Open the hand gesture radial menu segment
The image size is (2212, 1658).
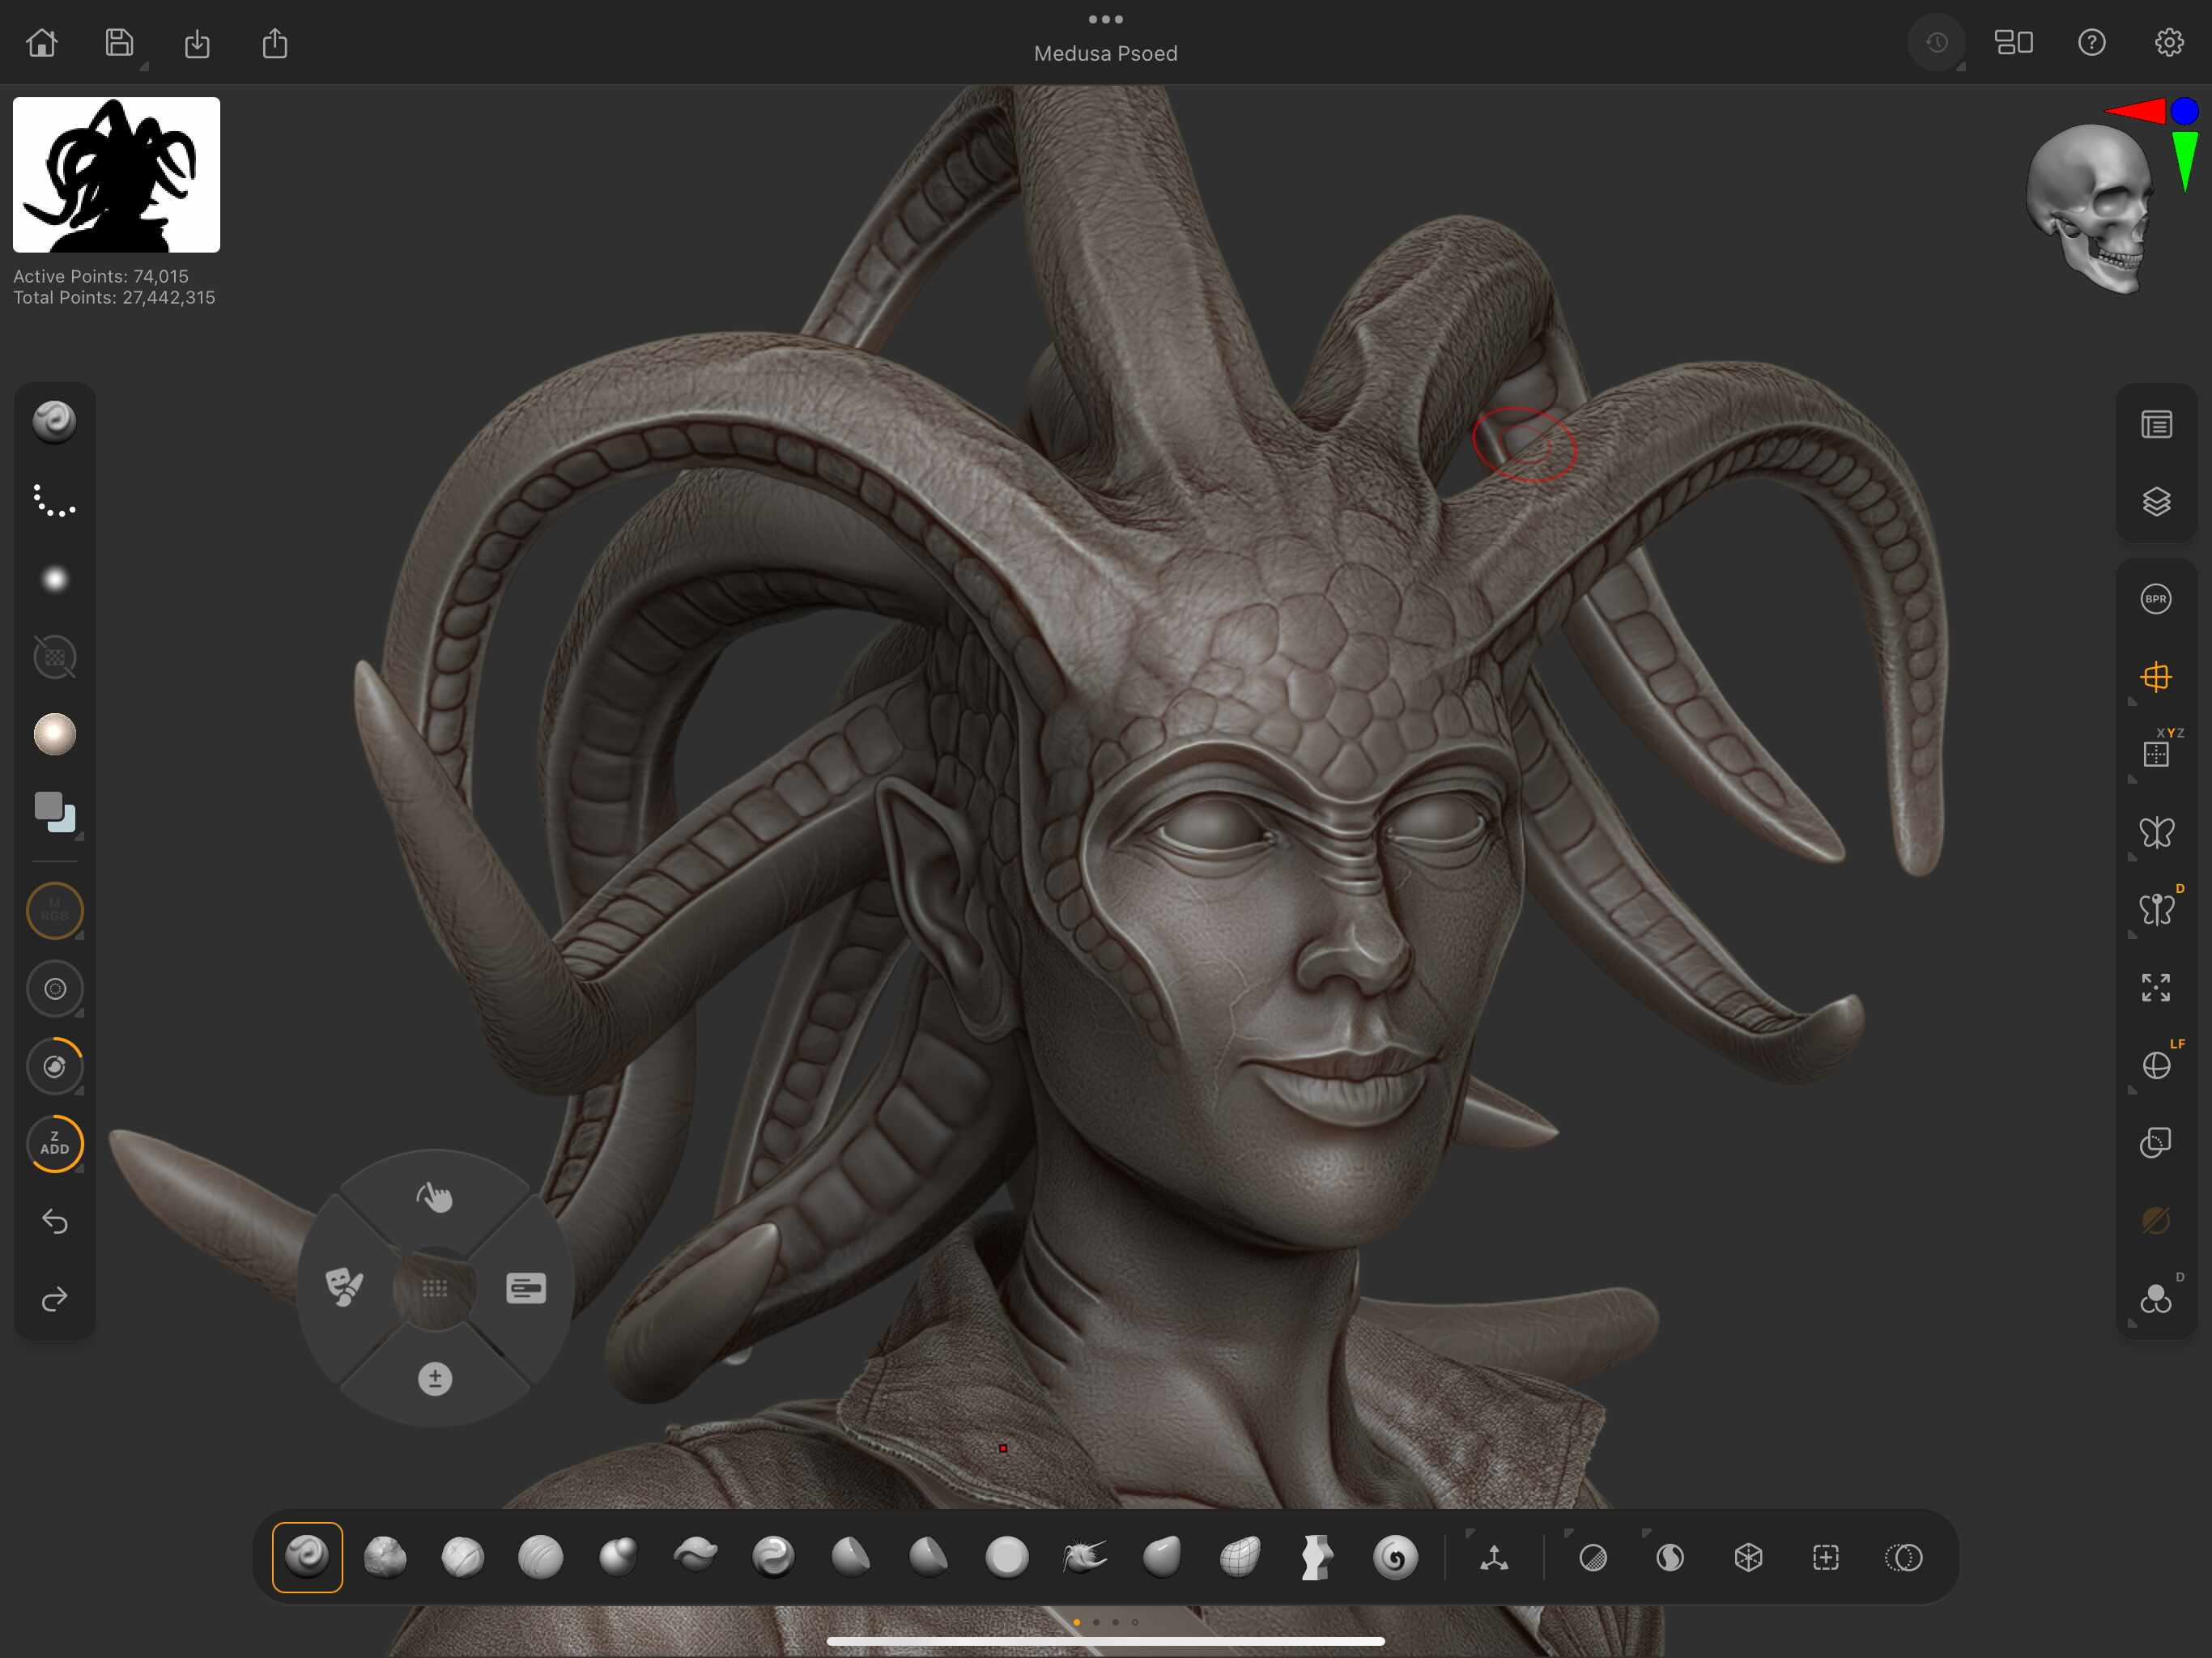434,1196
